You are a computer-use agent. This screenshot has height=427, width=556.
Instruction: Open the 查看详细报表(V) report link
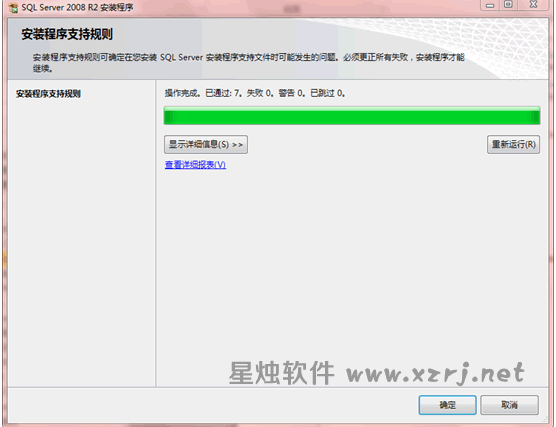(x=195, y=165)
